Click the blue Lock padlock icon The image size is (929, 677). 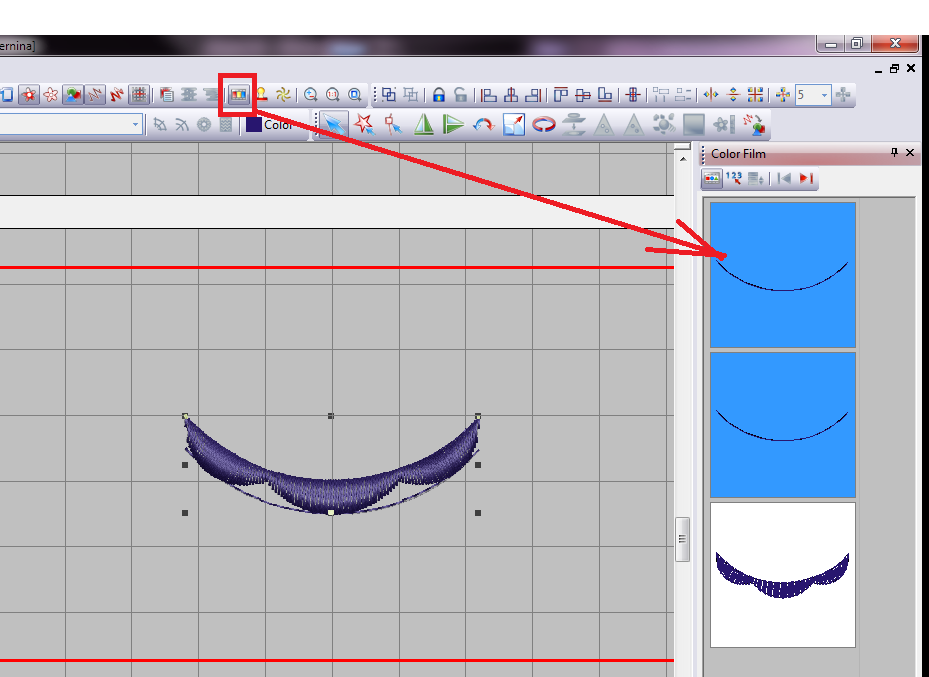tap(438, 94)
